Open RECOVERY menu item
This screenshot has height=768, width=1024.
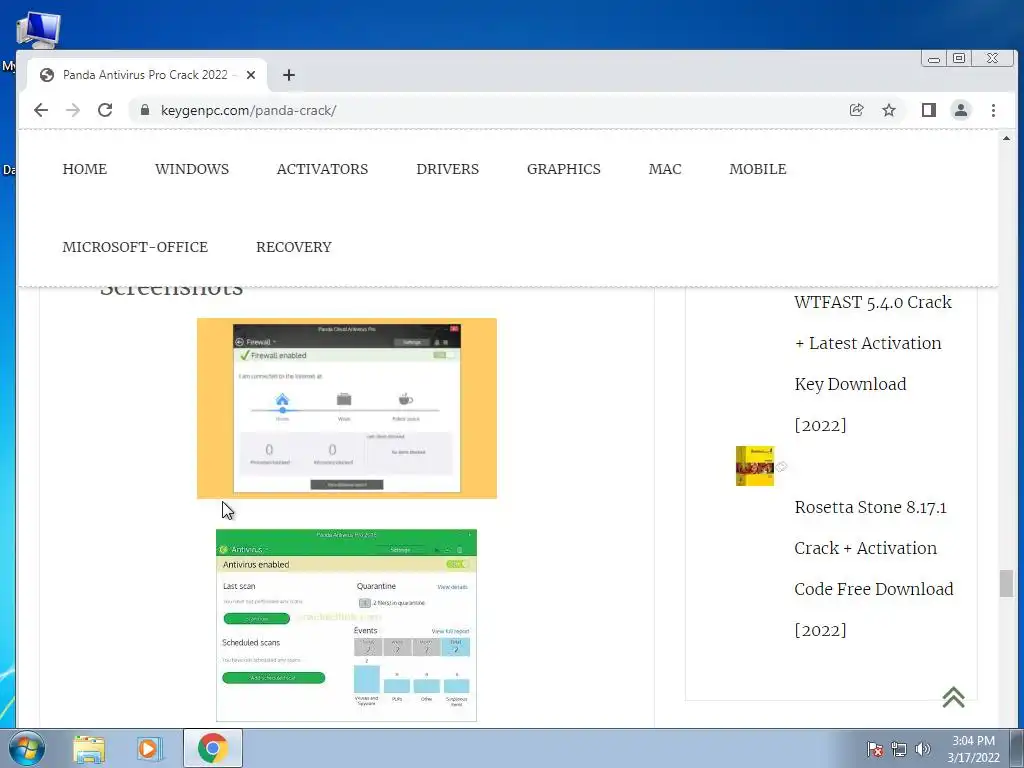[294, 248]
